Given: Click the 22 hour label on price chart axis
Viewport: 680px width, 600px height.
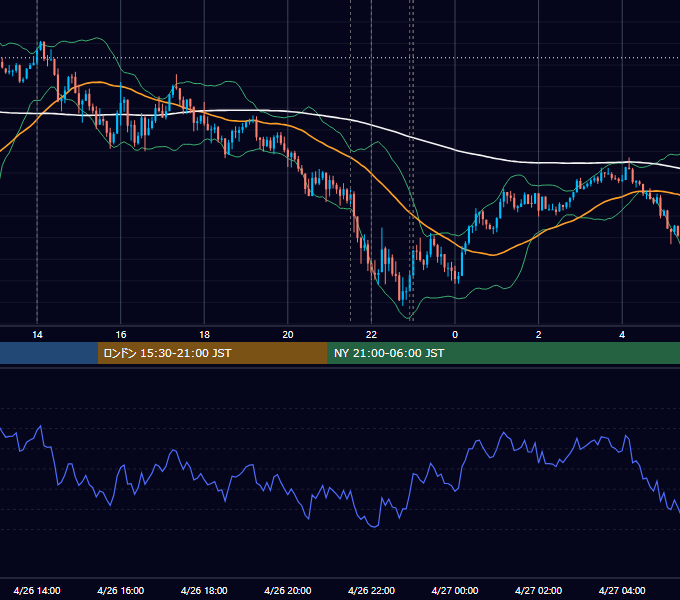Looking at the screenshot, I should (x=371, y=335).
